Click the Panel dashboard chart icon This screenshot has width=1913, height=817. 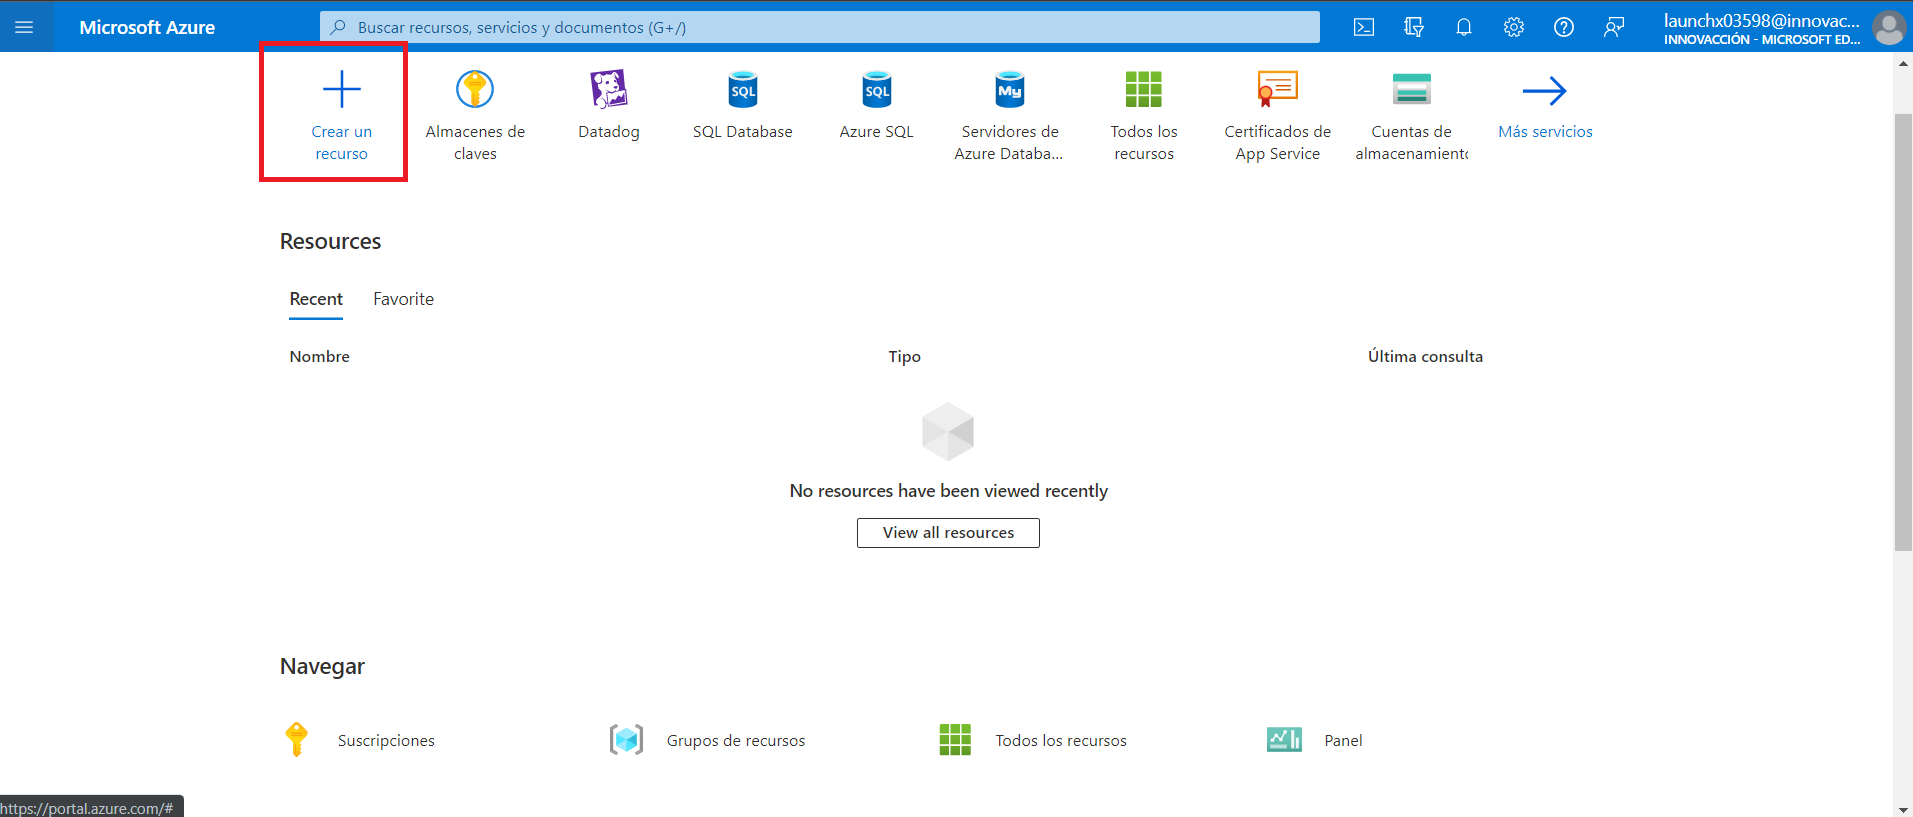coord(1284,740)
